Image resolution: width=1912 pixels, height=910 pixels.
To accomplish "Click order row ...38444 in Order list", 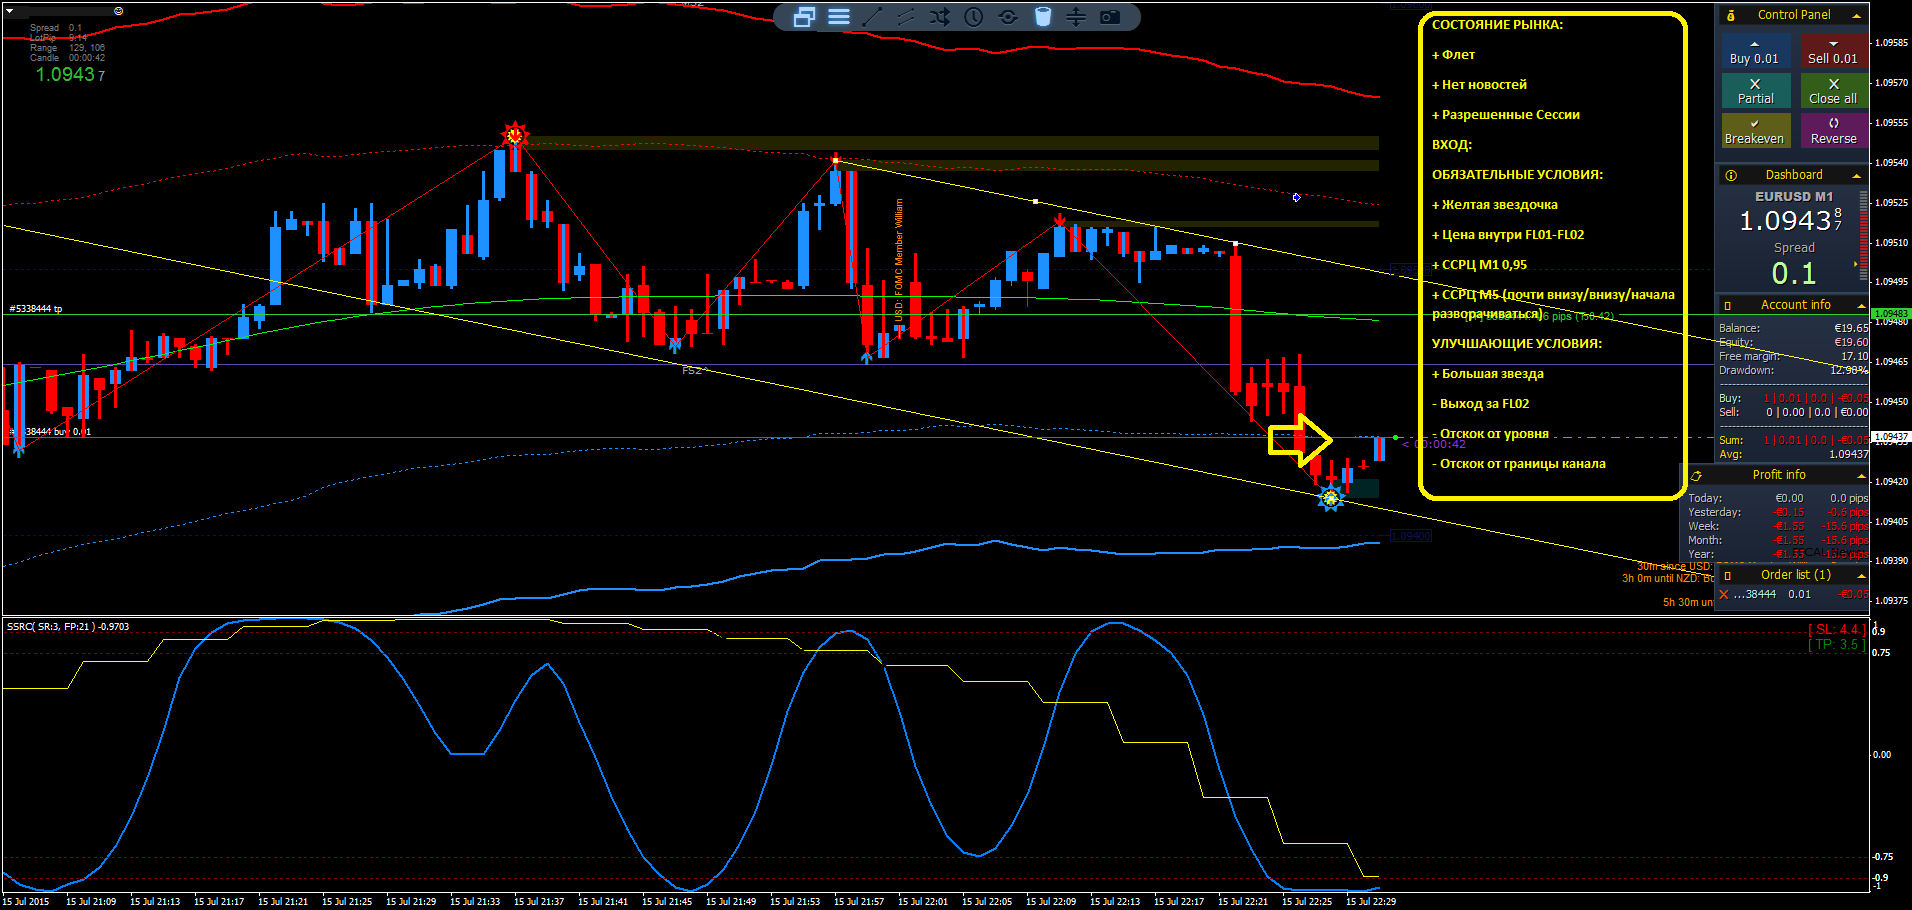I will click(1792, 594).
